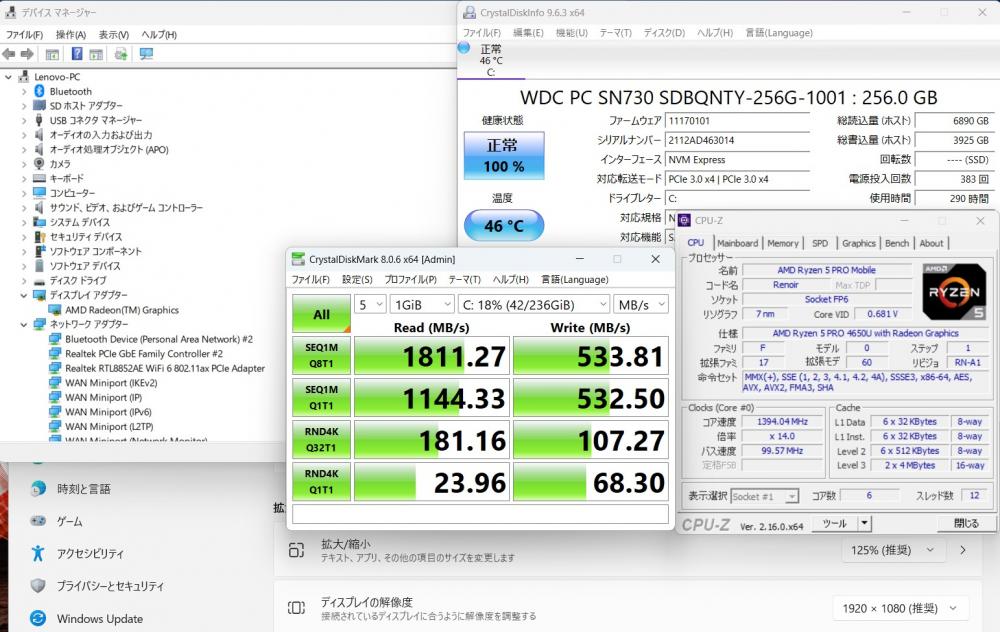Viewport: 1000px width, 632px height.
Task: Click the ツール button in CPU-Z
Action: [x=834, y=523]
